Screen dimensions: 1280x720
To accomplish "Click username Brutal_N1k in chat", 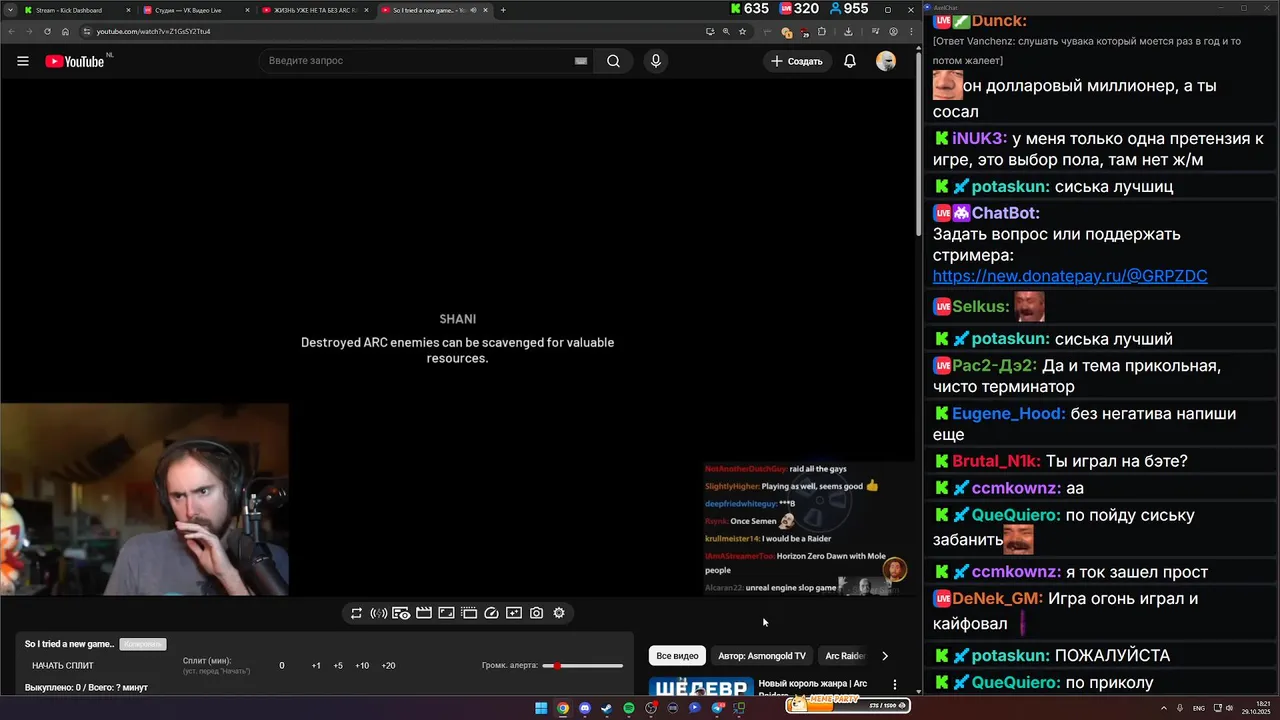I will [996, 461].
